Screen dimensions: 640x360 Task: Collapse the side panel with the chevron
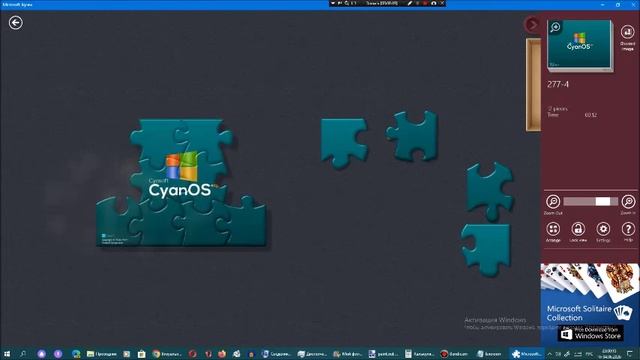(x=532, y=24)
